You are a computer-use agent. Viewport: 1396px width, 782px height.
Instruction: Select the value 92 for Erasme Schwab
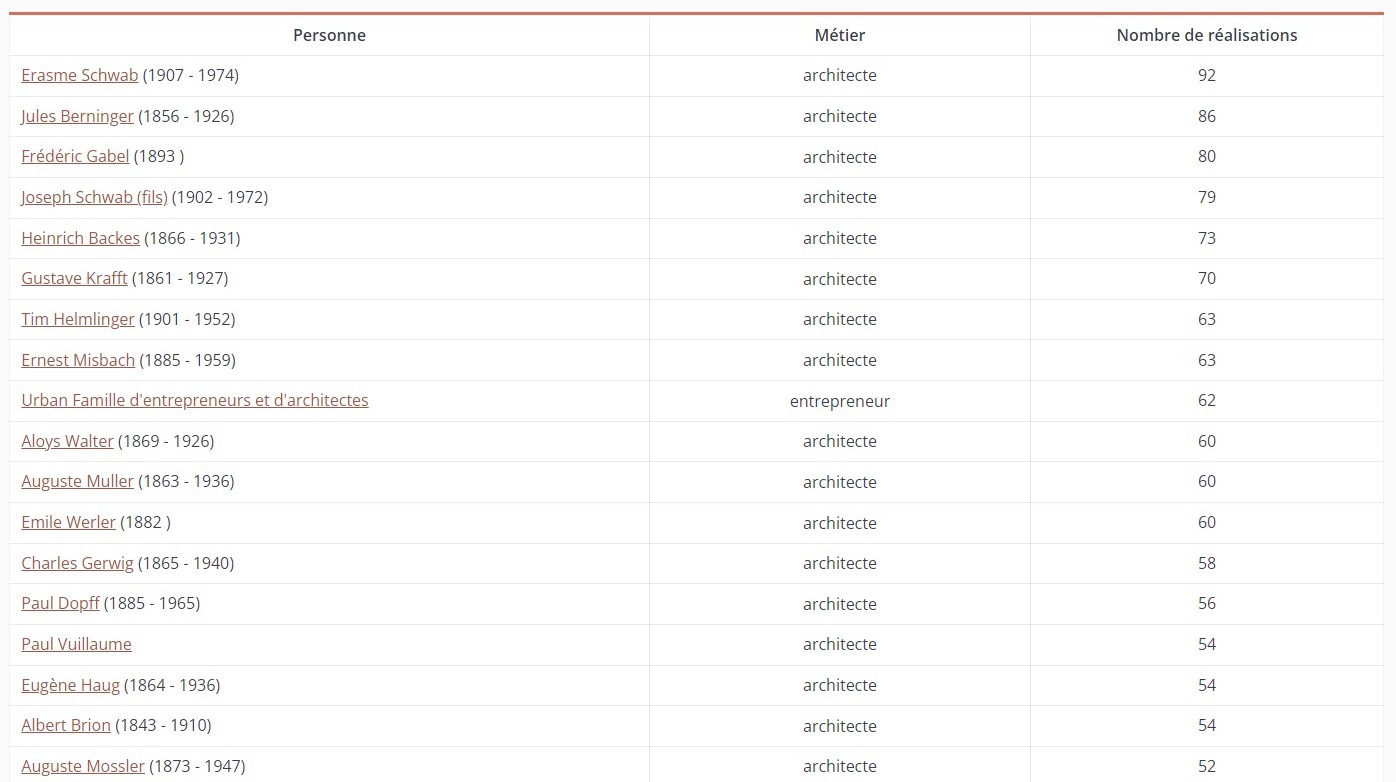pyautogui.click(x=1207, y=75)
